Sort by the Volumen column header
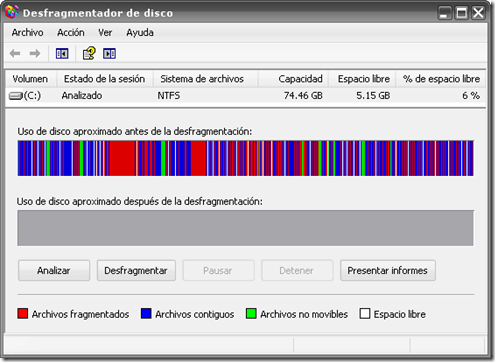This screenshot has width=495, height=362. click(31, 79)
